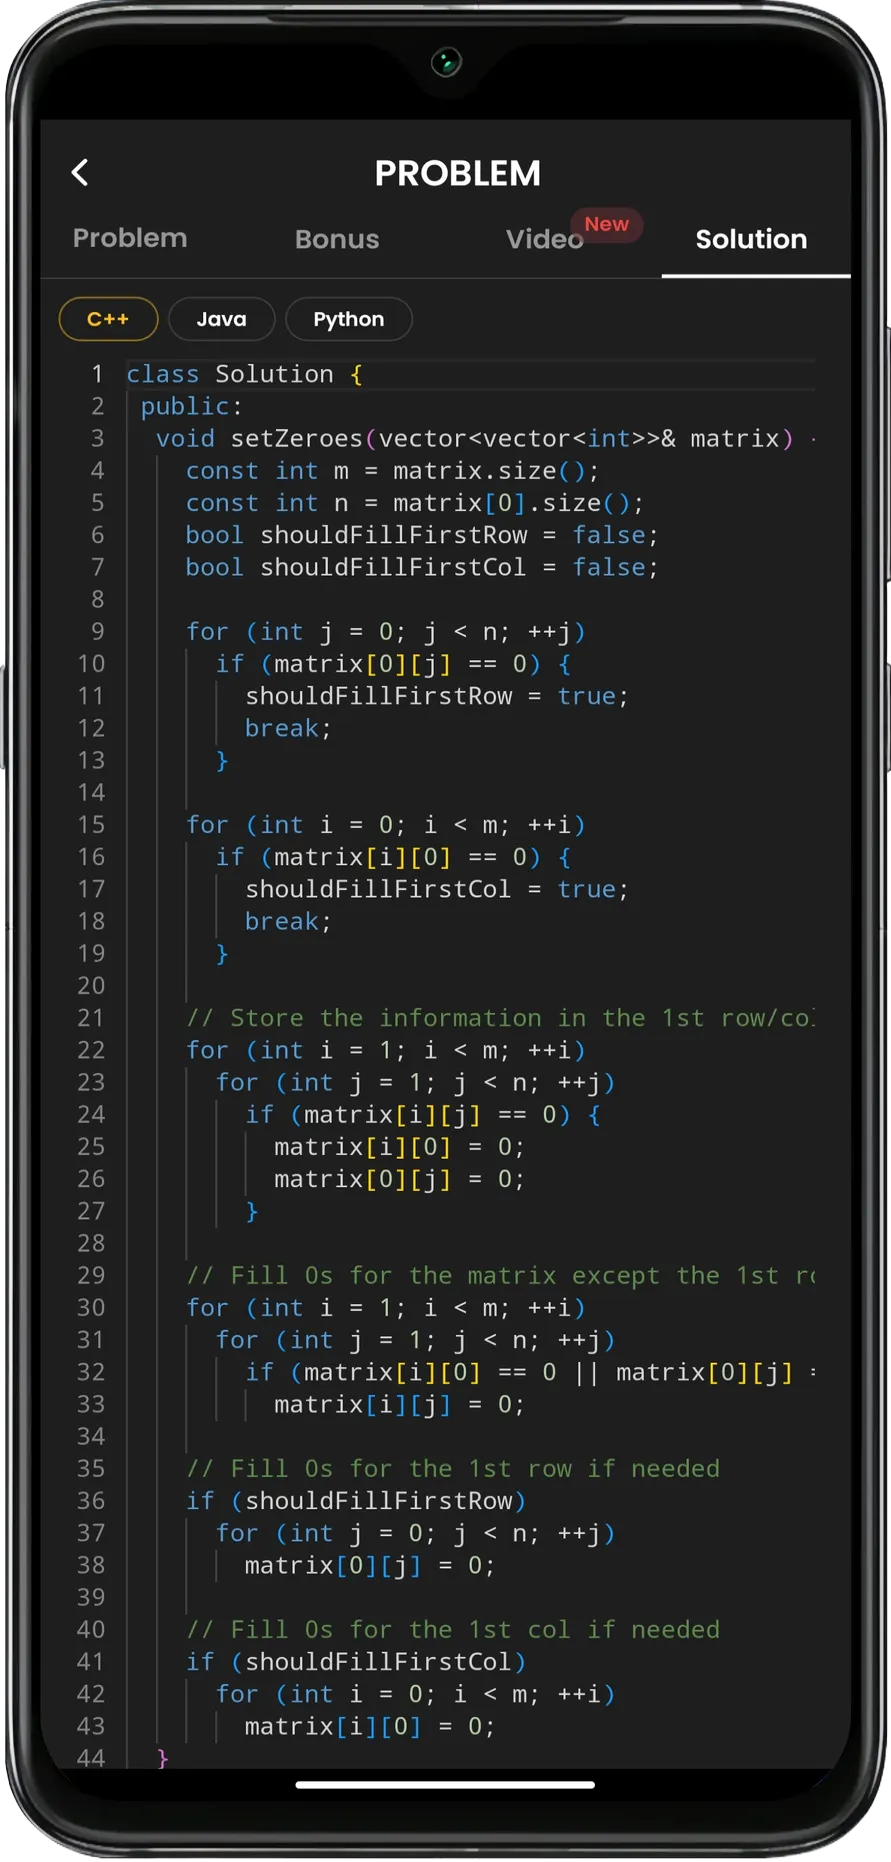This screenshot has width=891, height=1862.
Task: Click line 42 'for (int i = 0; i < m; ++i)'
Action: [x=415, y=1694]
